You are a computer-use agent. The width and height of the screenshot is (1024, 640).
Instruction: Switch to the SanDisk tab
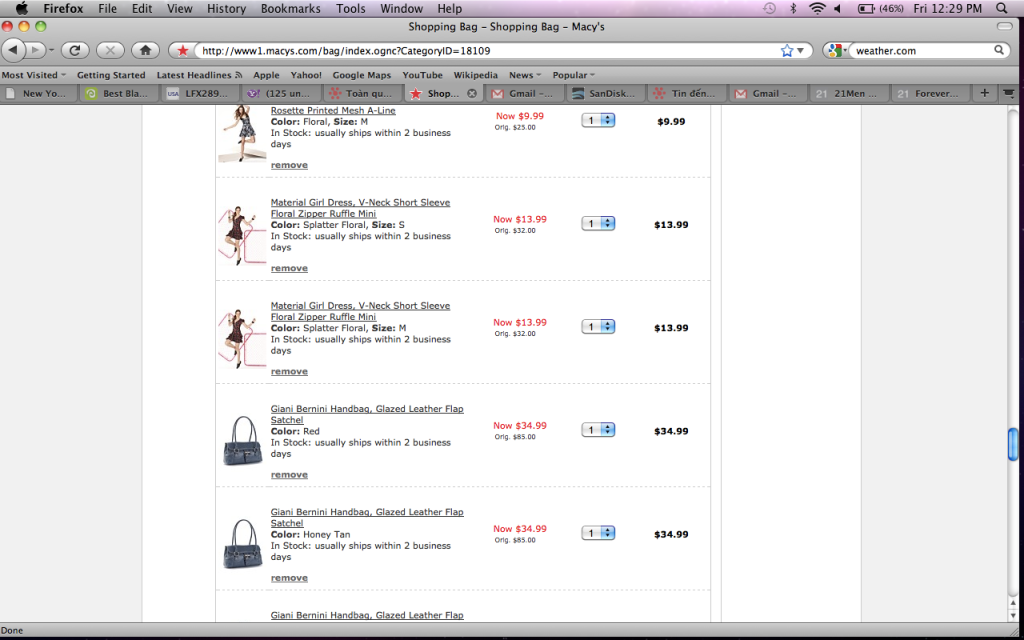pyautogui.click(x=607, y=93)
